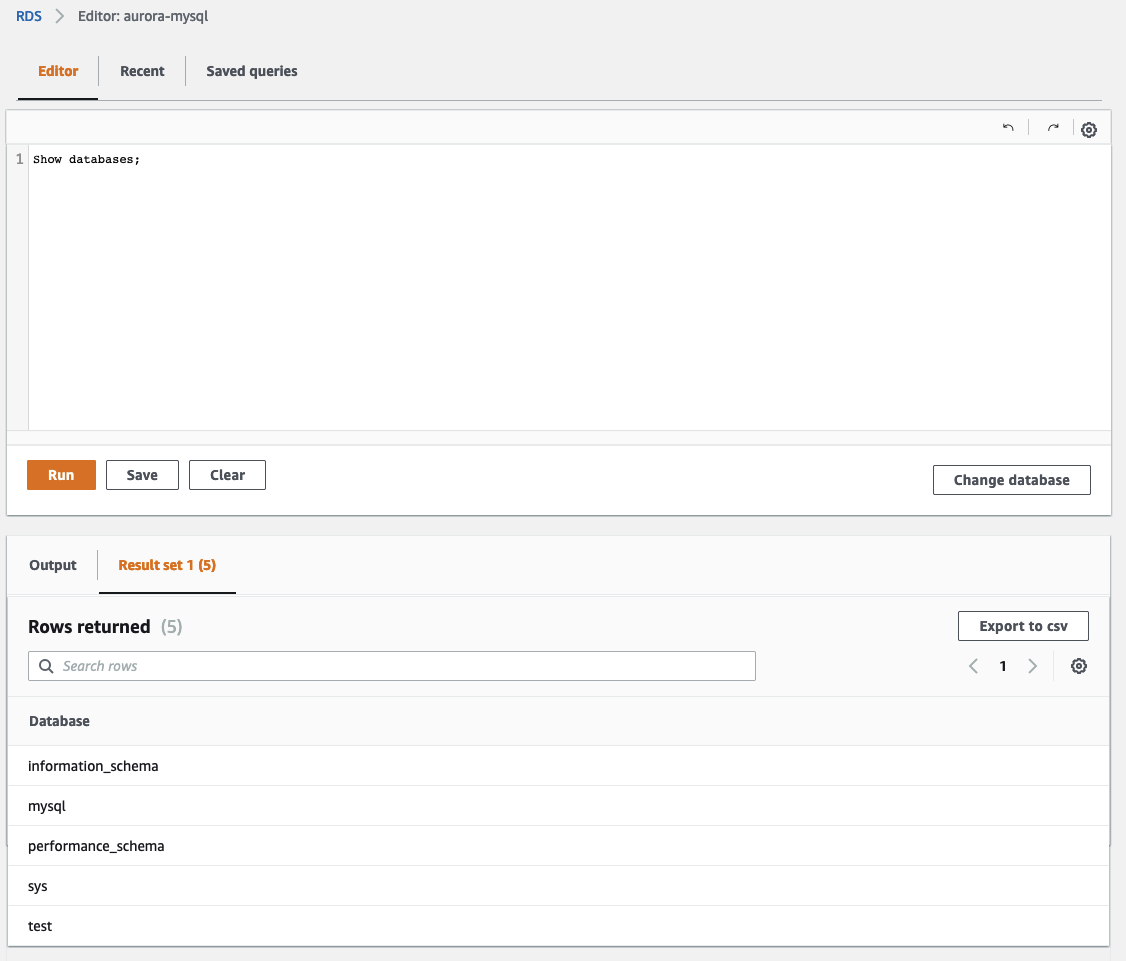The height and width of the screenshot is (961, 1126).
Task: Undo the last query edit
Action: point(1008,128)
